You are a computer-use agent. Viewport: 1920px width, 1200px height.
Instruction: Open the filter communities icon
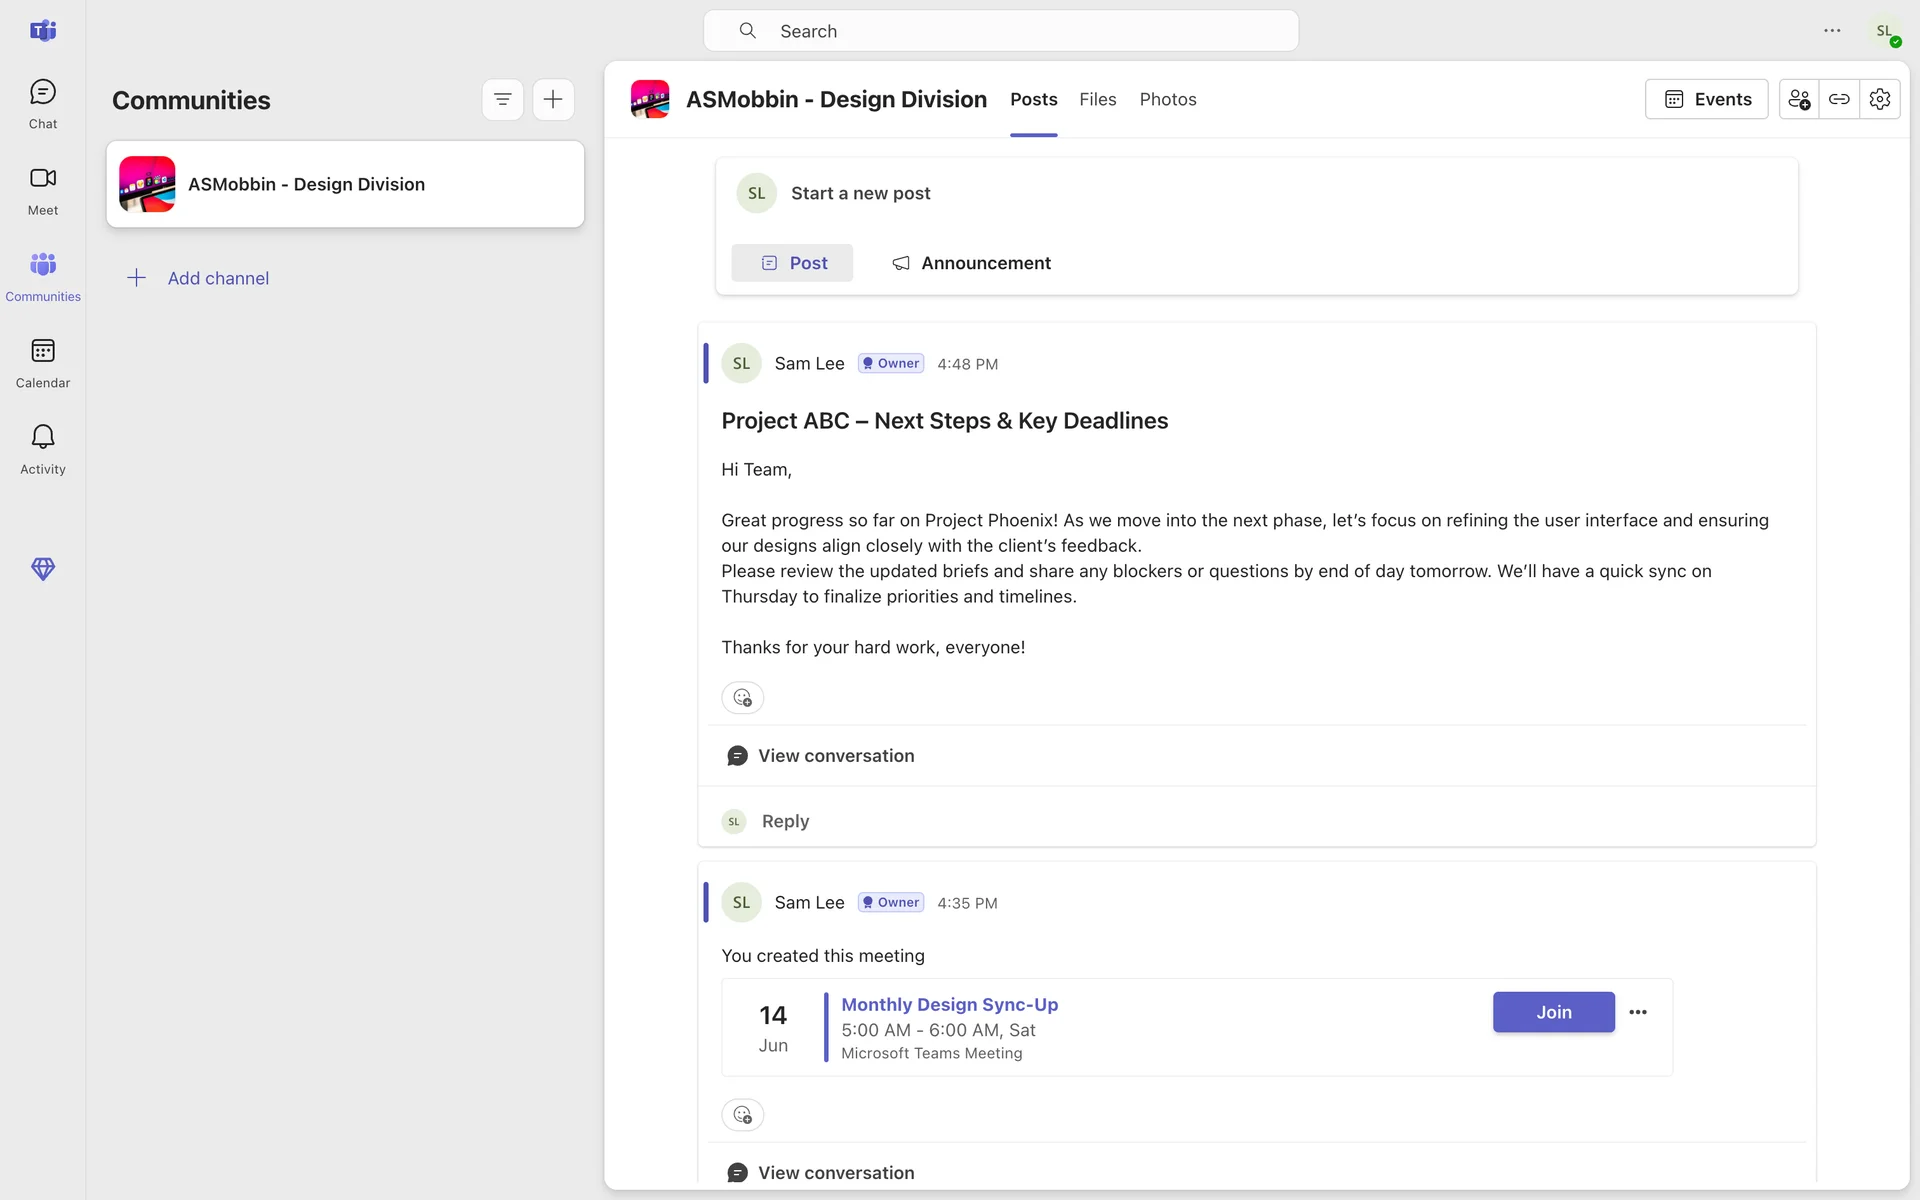[x=503, y=100]
